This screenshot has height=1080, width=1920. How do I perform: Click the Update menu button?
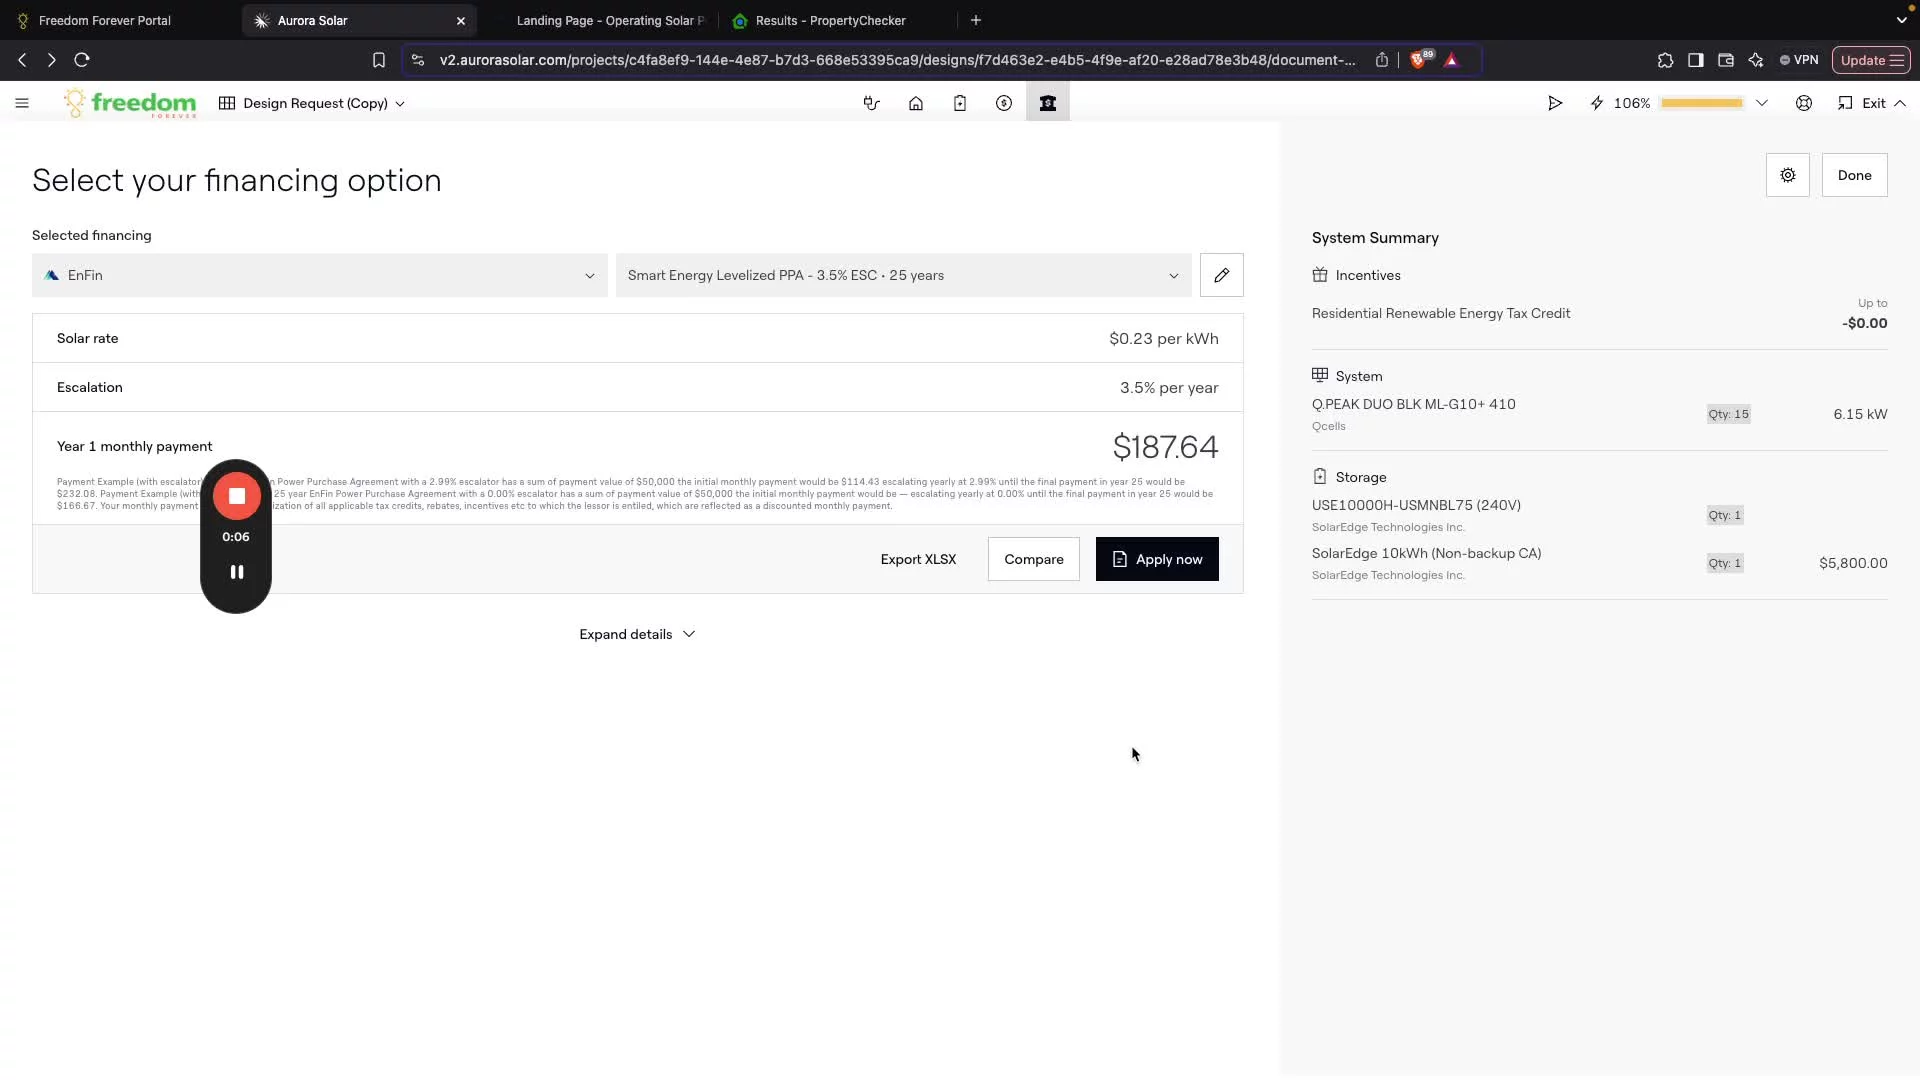[x=1871, y=60]
